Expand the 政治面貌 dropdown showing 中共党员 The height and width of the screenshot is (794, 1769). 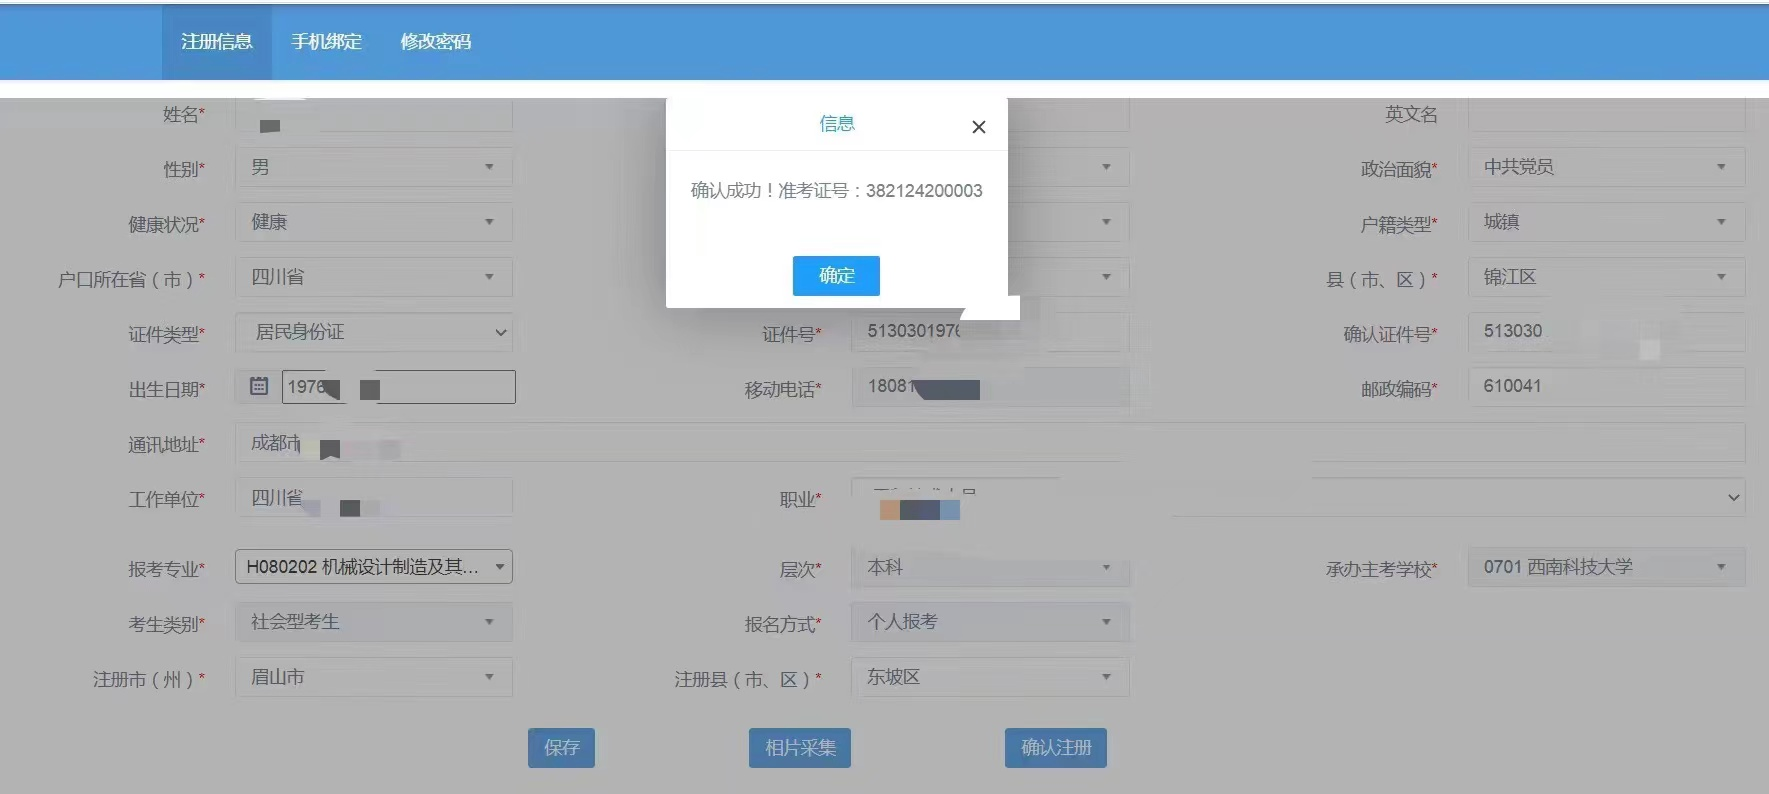1605,167
